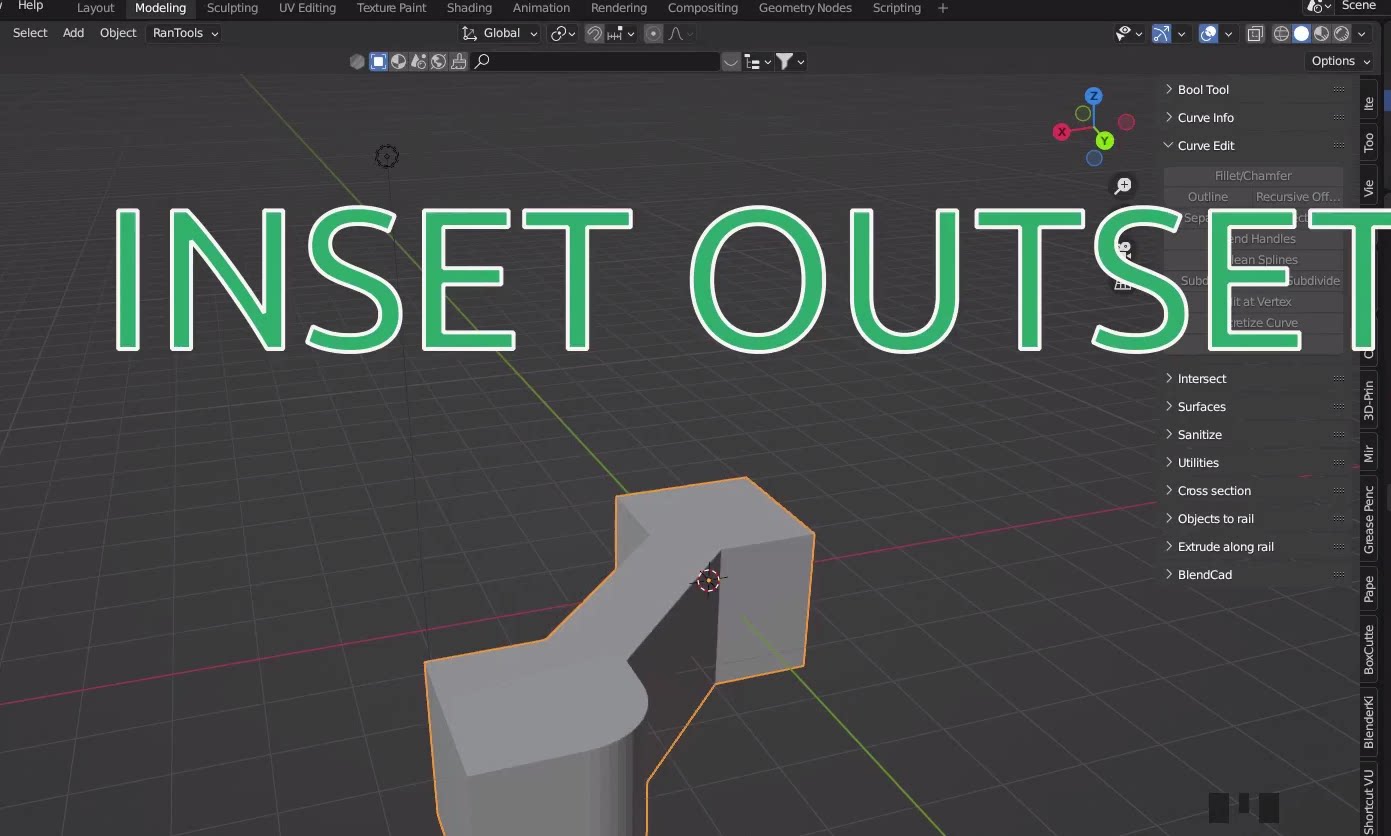
Task: Add new workspace with plus button
Action: pos(943,8)
